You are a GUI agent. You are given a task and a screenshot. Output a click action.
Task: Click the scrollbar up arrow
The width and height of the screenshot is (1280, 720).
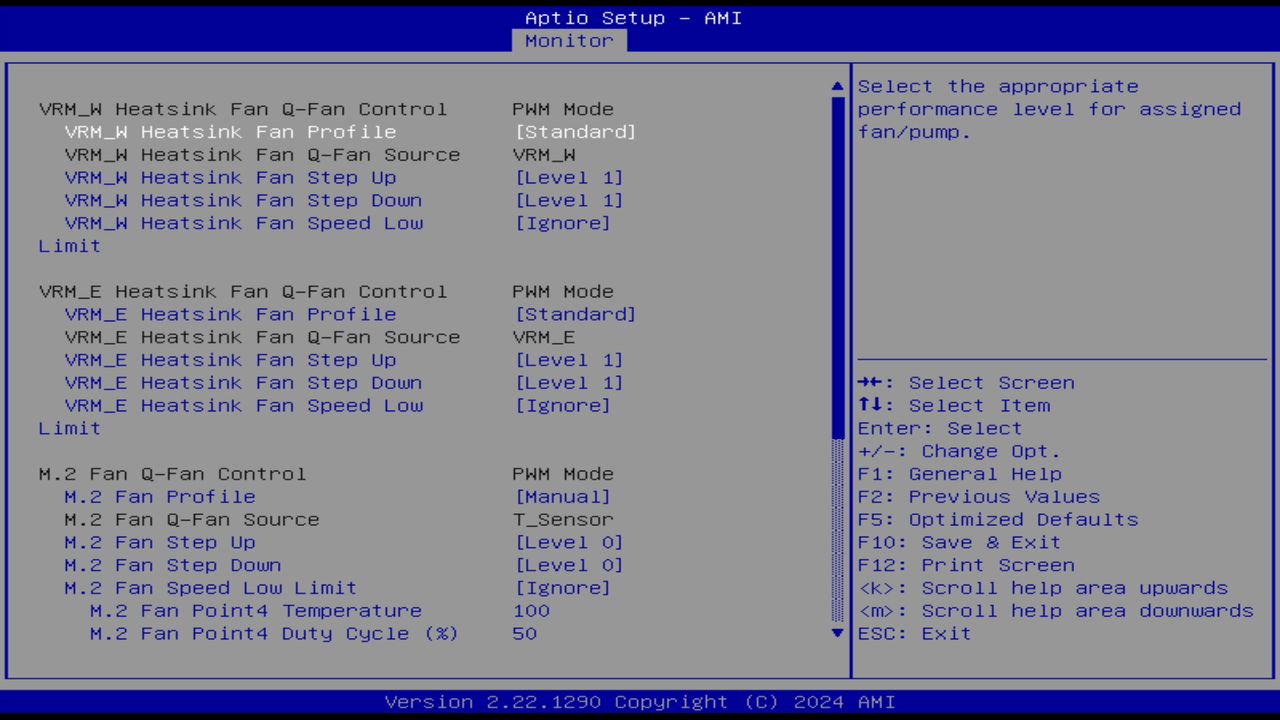[838, 87]
